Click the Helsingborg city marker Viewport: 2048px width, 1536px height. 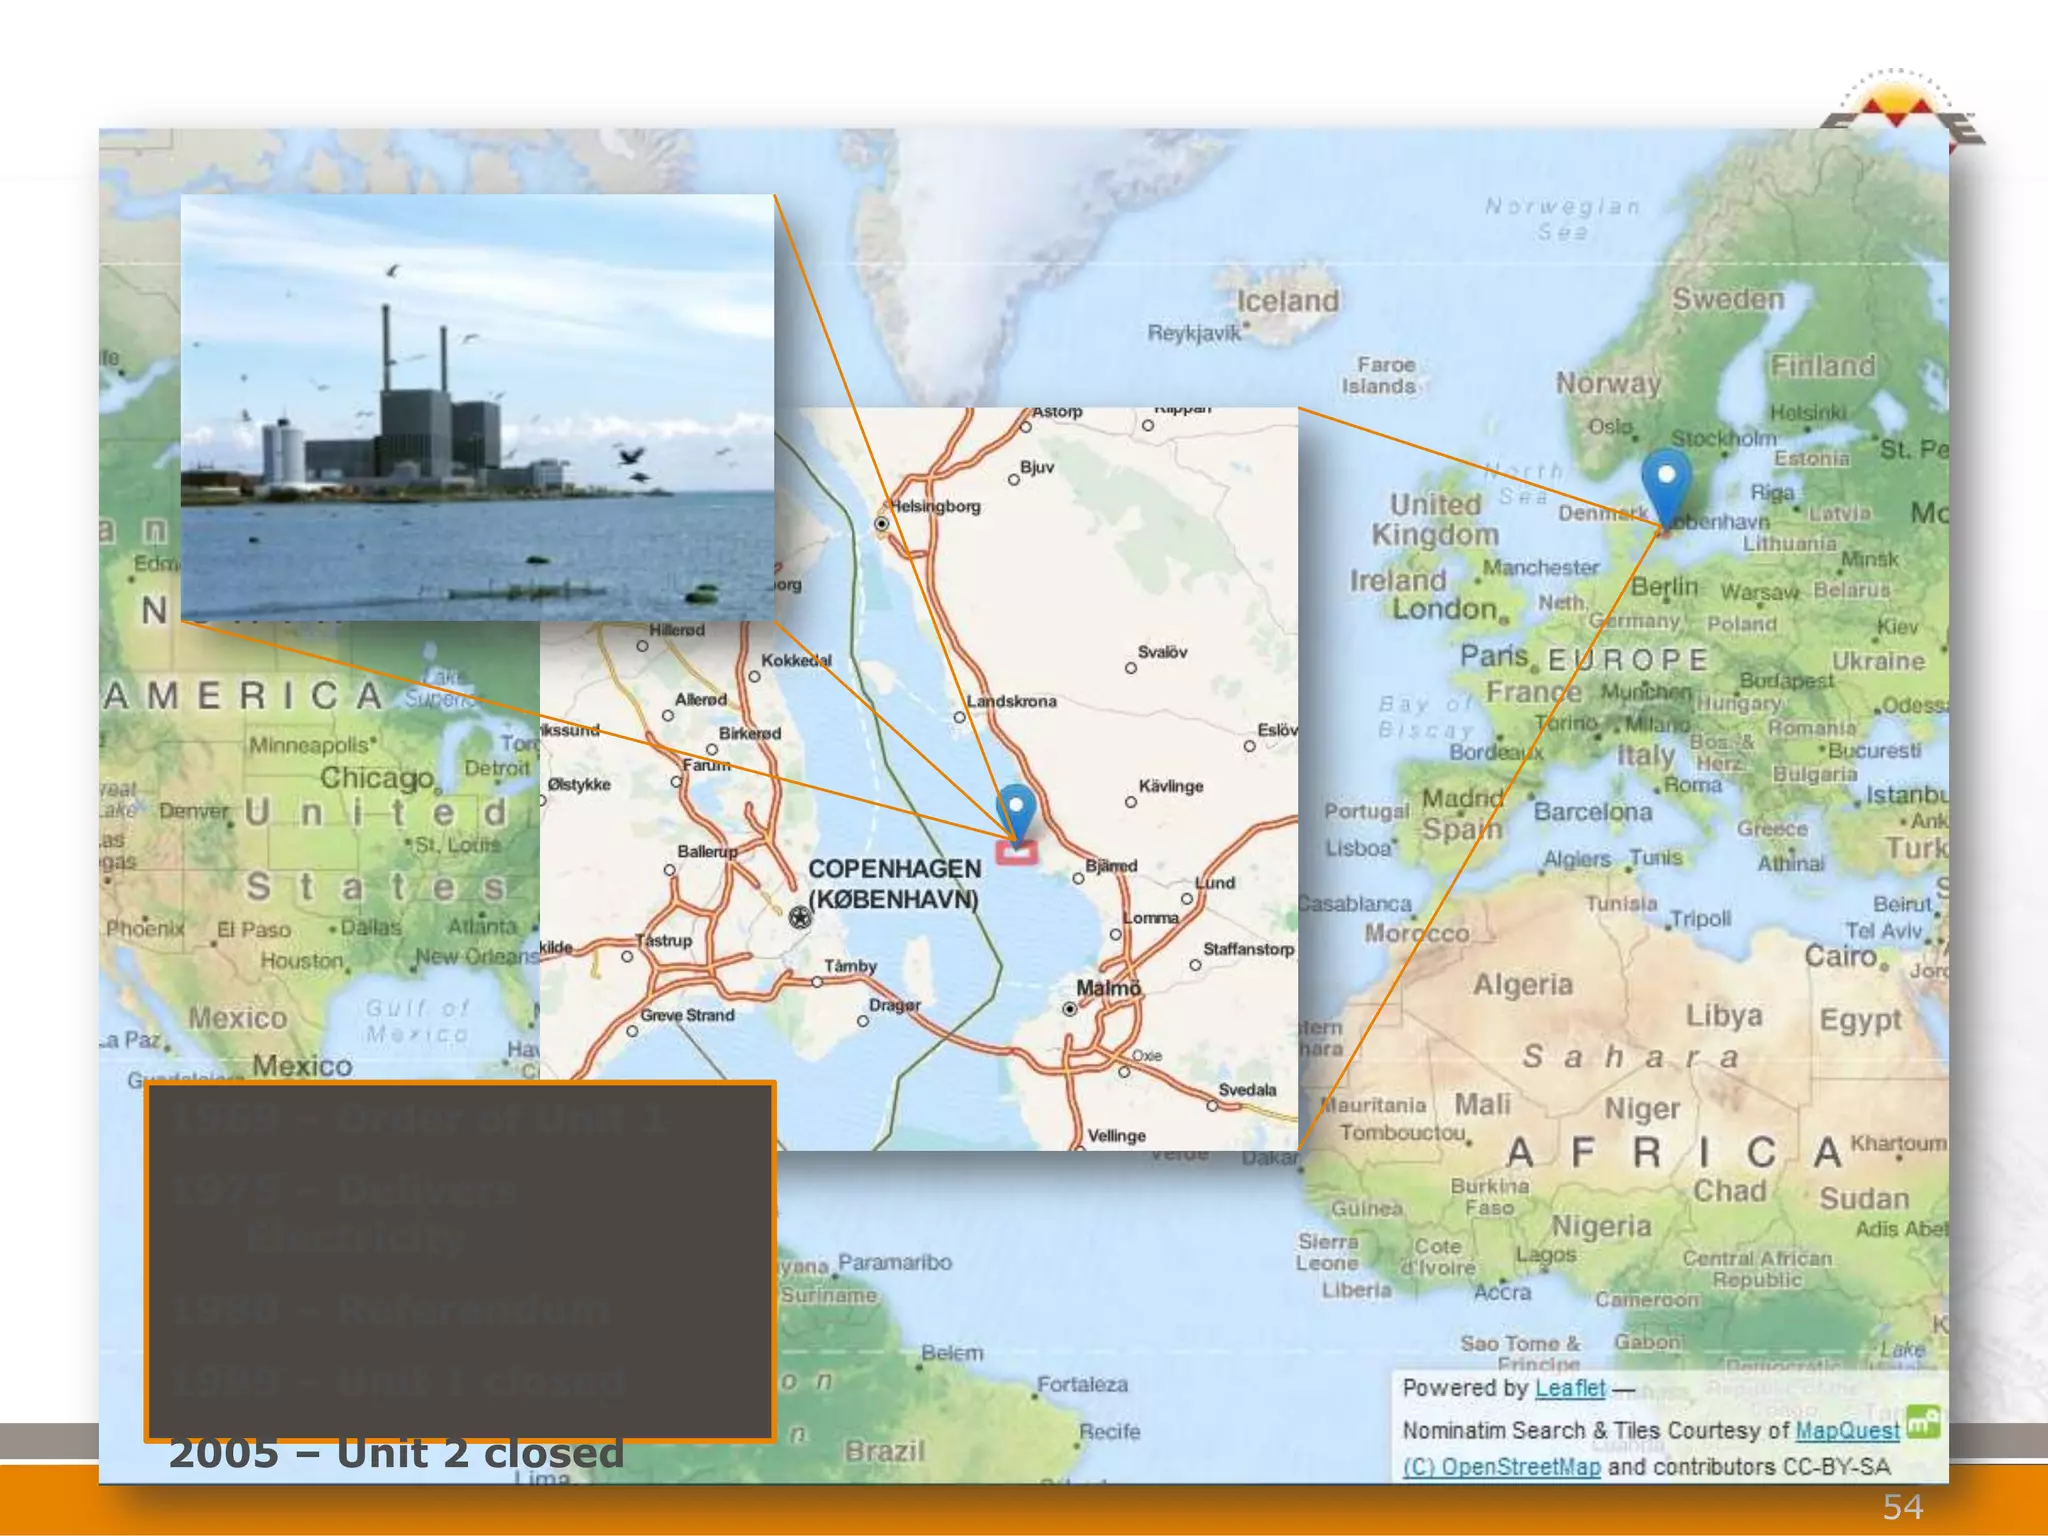coord(881,524)
